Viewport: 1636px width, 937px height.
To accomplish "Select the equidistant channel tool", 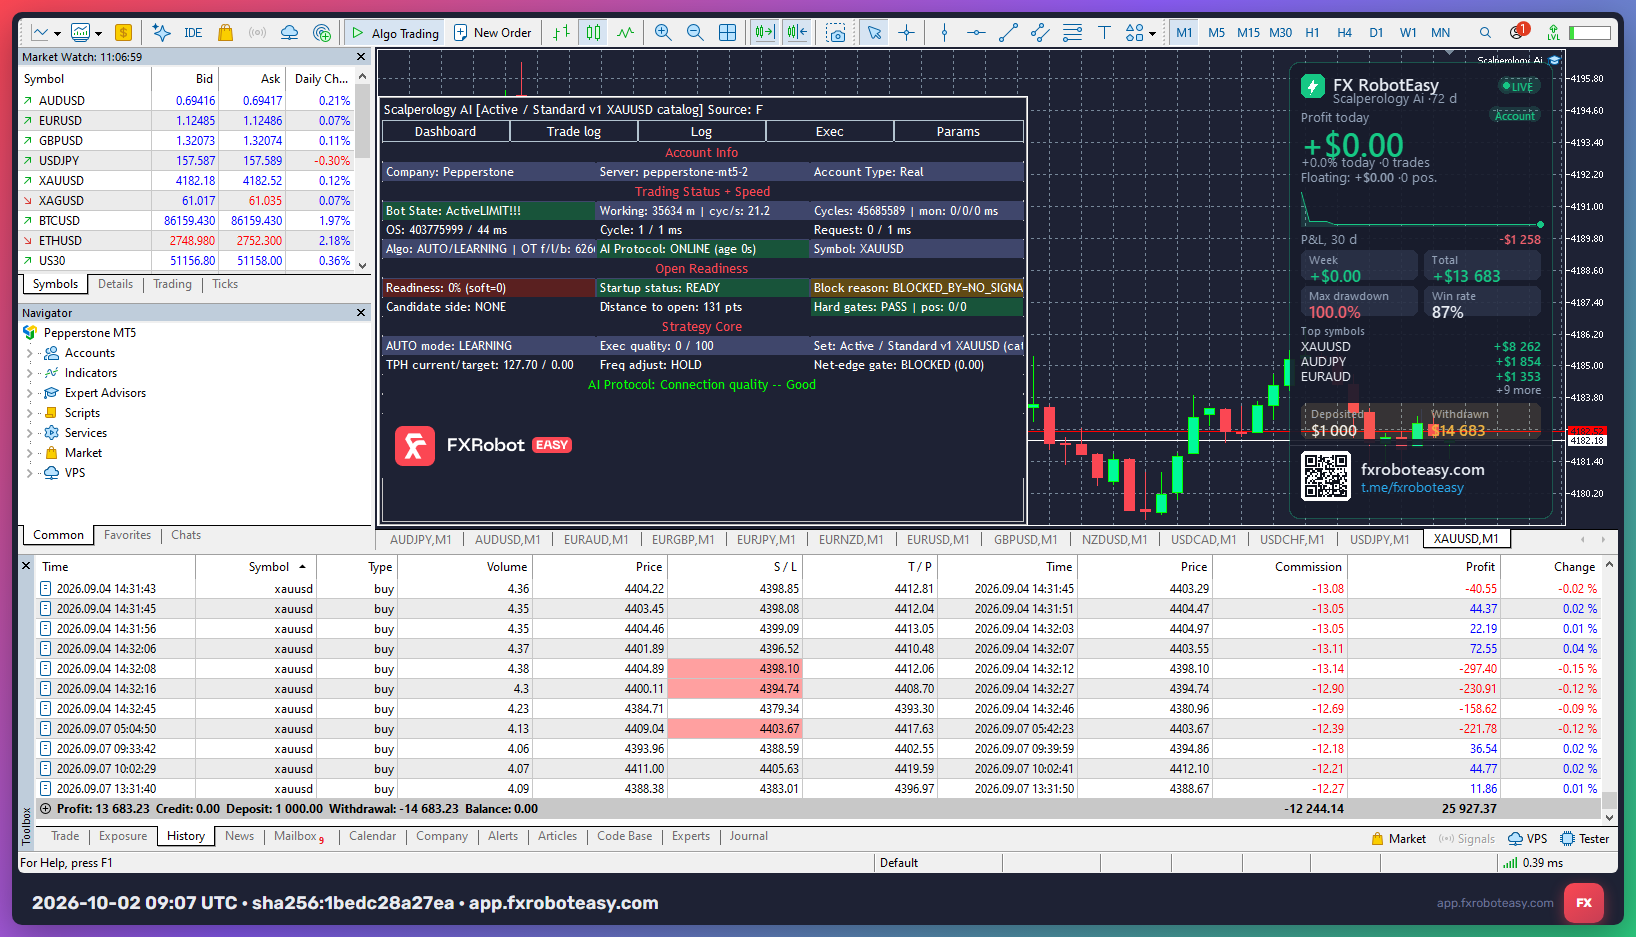I will (1040, 33).
